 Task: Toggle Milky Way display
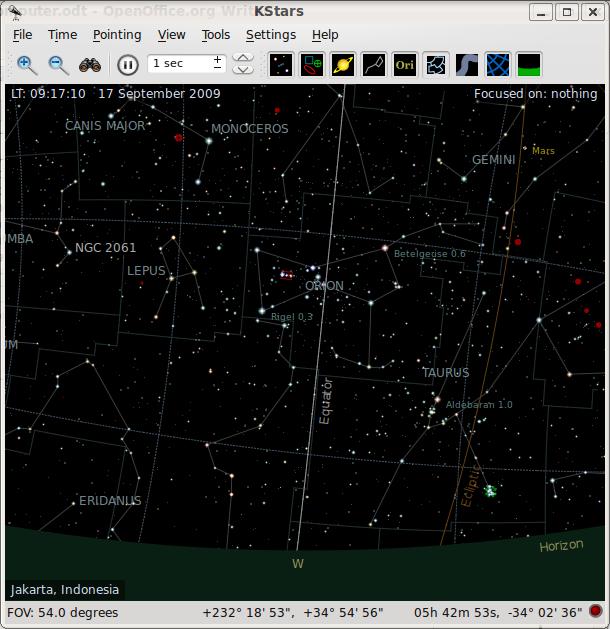tap(466, 65)
